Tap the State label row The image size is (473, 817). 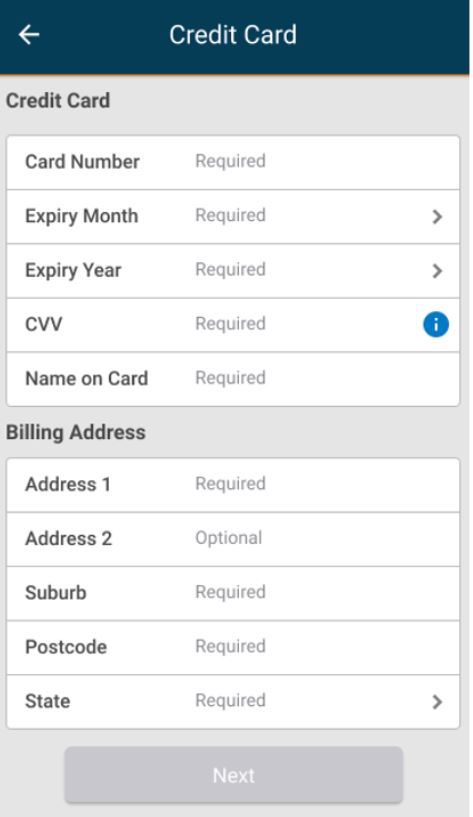pos(233,701)
